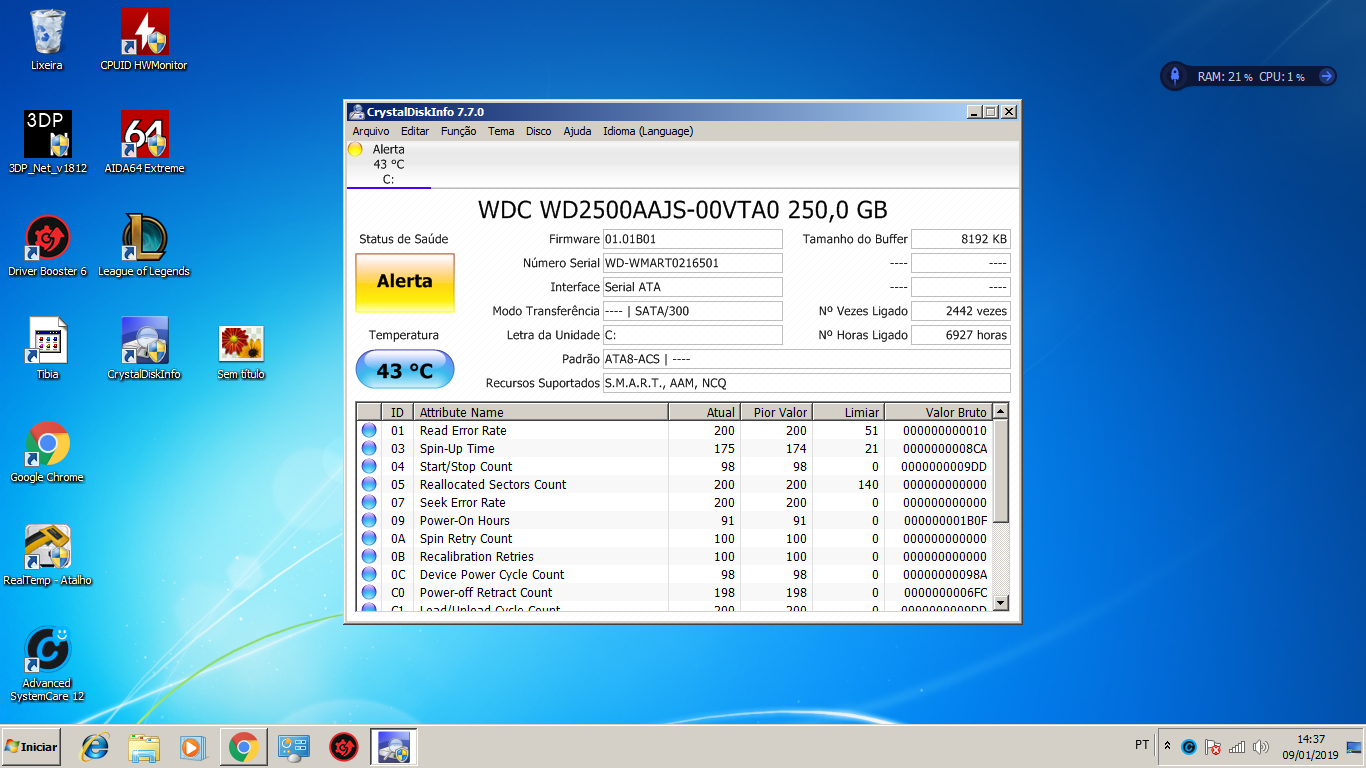This screenshot has height=768, width=1366.
Task: Click the Driver Booster taskbar icon
Action: point(344,746)
